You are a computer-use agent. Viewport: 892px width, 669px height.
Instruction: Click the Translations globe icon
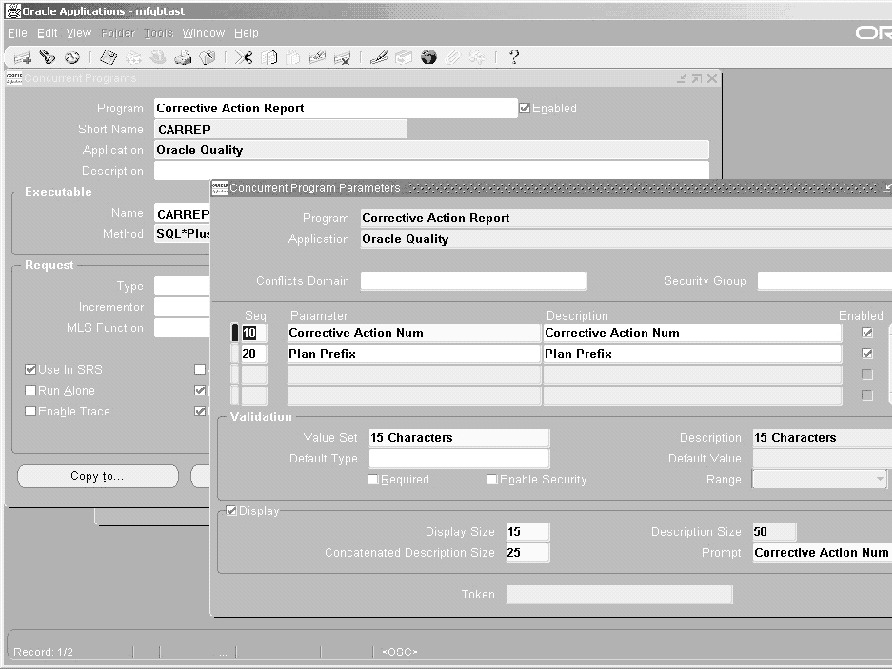point(429,57)
